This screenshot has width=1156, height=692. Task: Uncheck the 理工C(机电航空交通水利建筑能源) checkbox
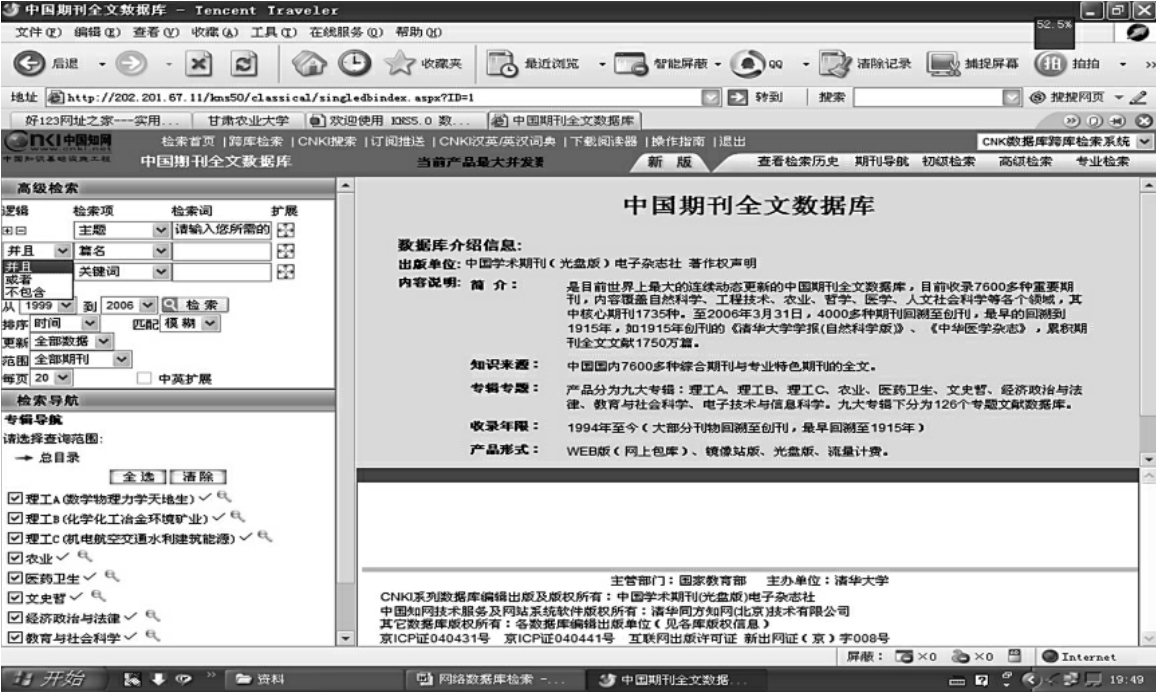click(15, 538)
